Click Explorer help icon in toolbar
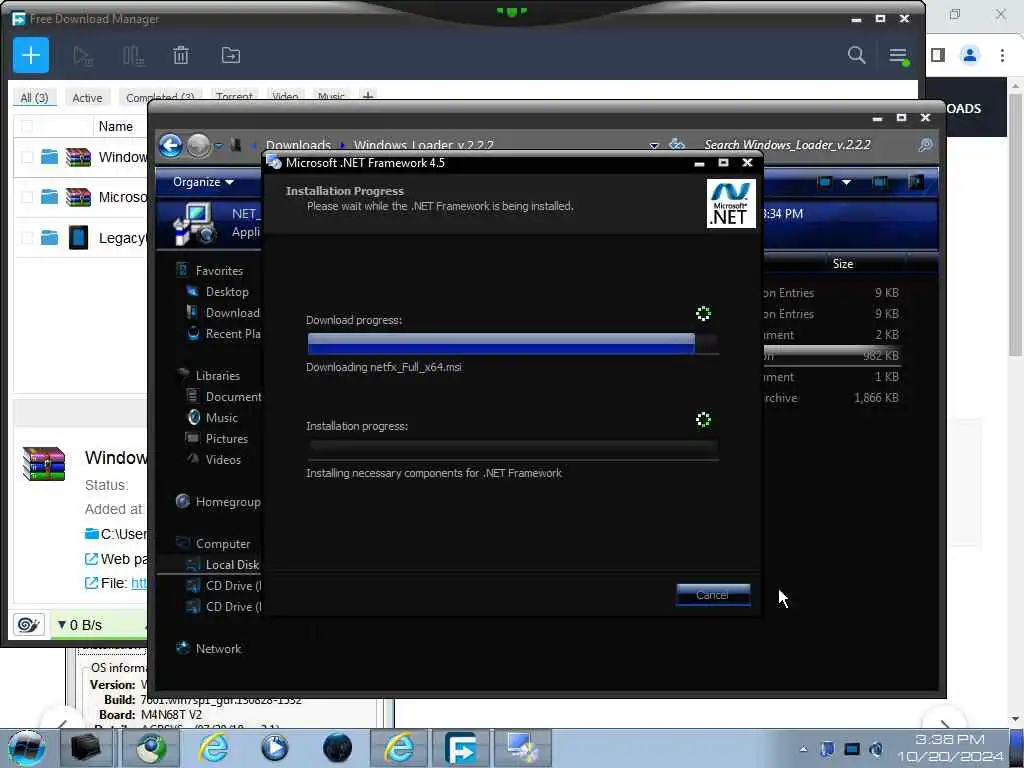Image resolution: width=1024 pixels, height=768 pixels. pos(916,182)
